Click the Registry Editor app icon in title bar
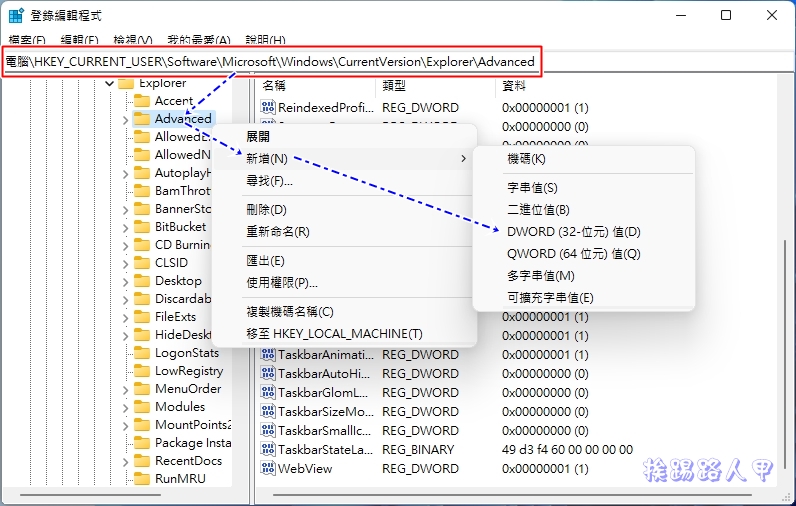The height and width of the screenshot is (506, 796). [x=16, y=16]
